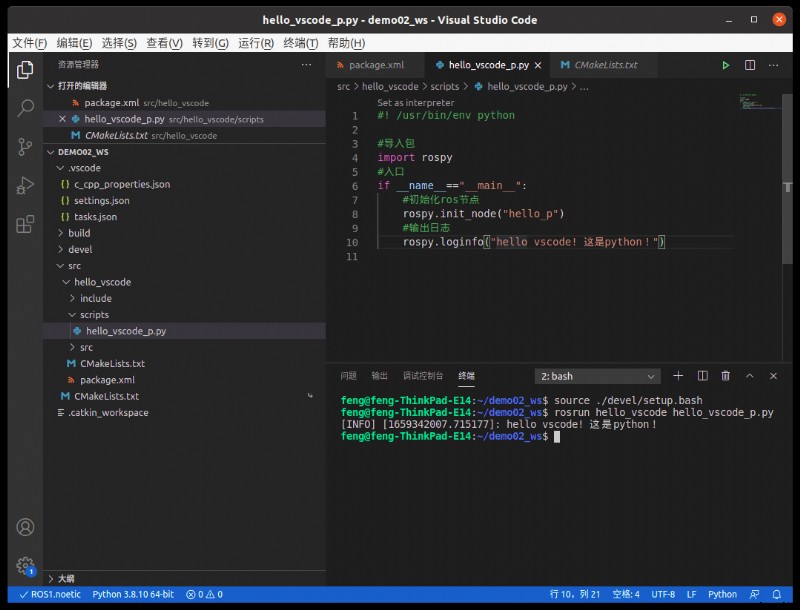Kill terminal with trash icon
This screenshot has height=610, width=800.
(726, 376)
